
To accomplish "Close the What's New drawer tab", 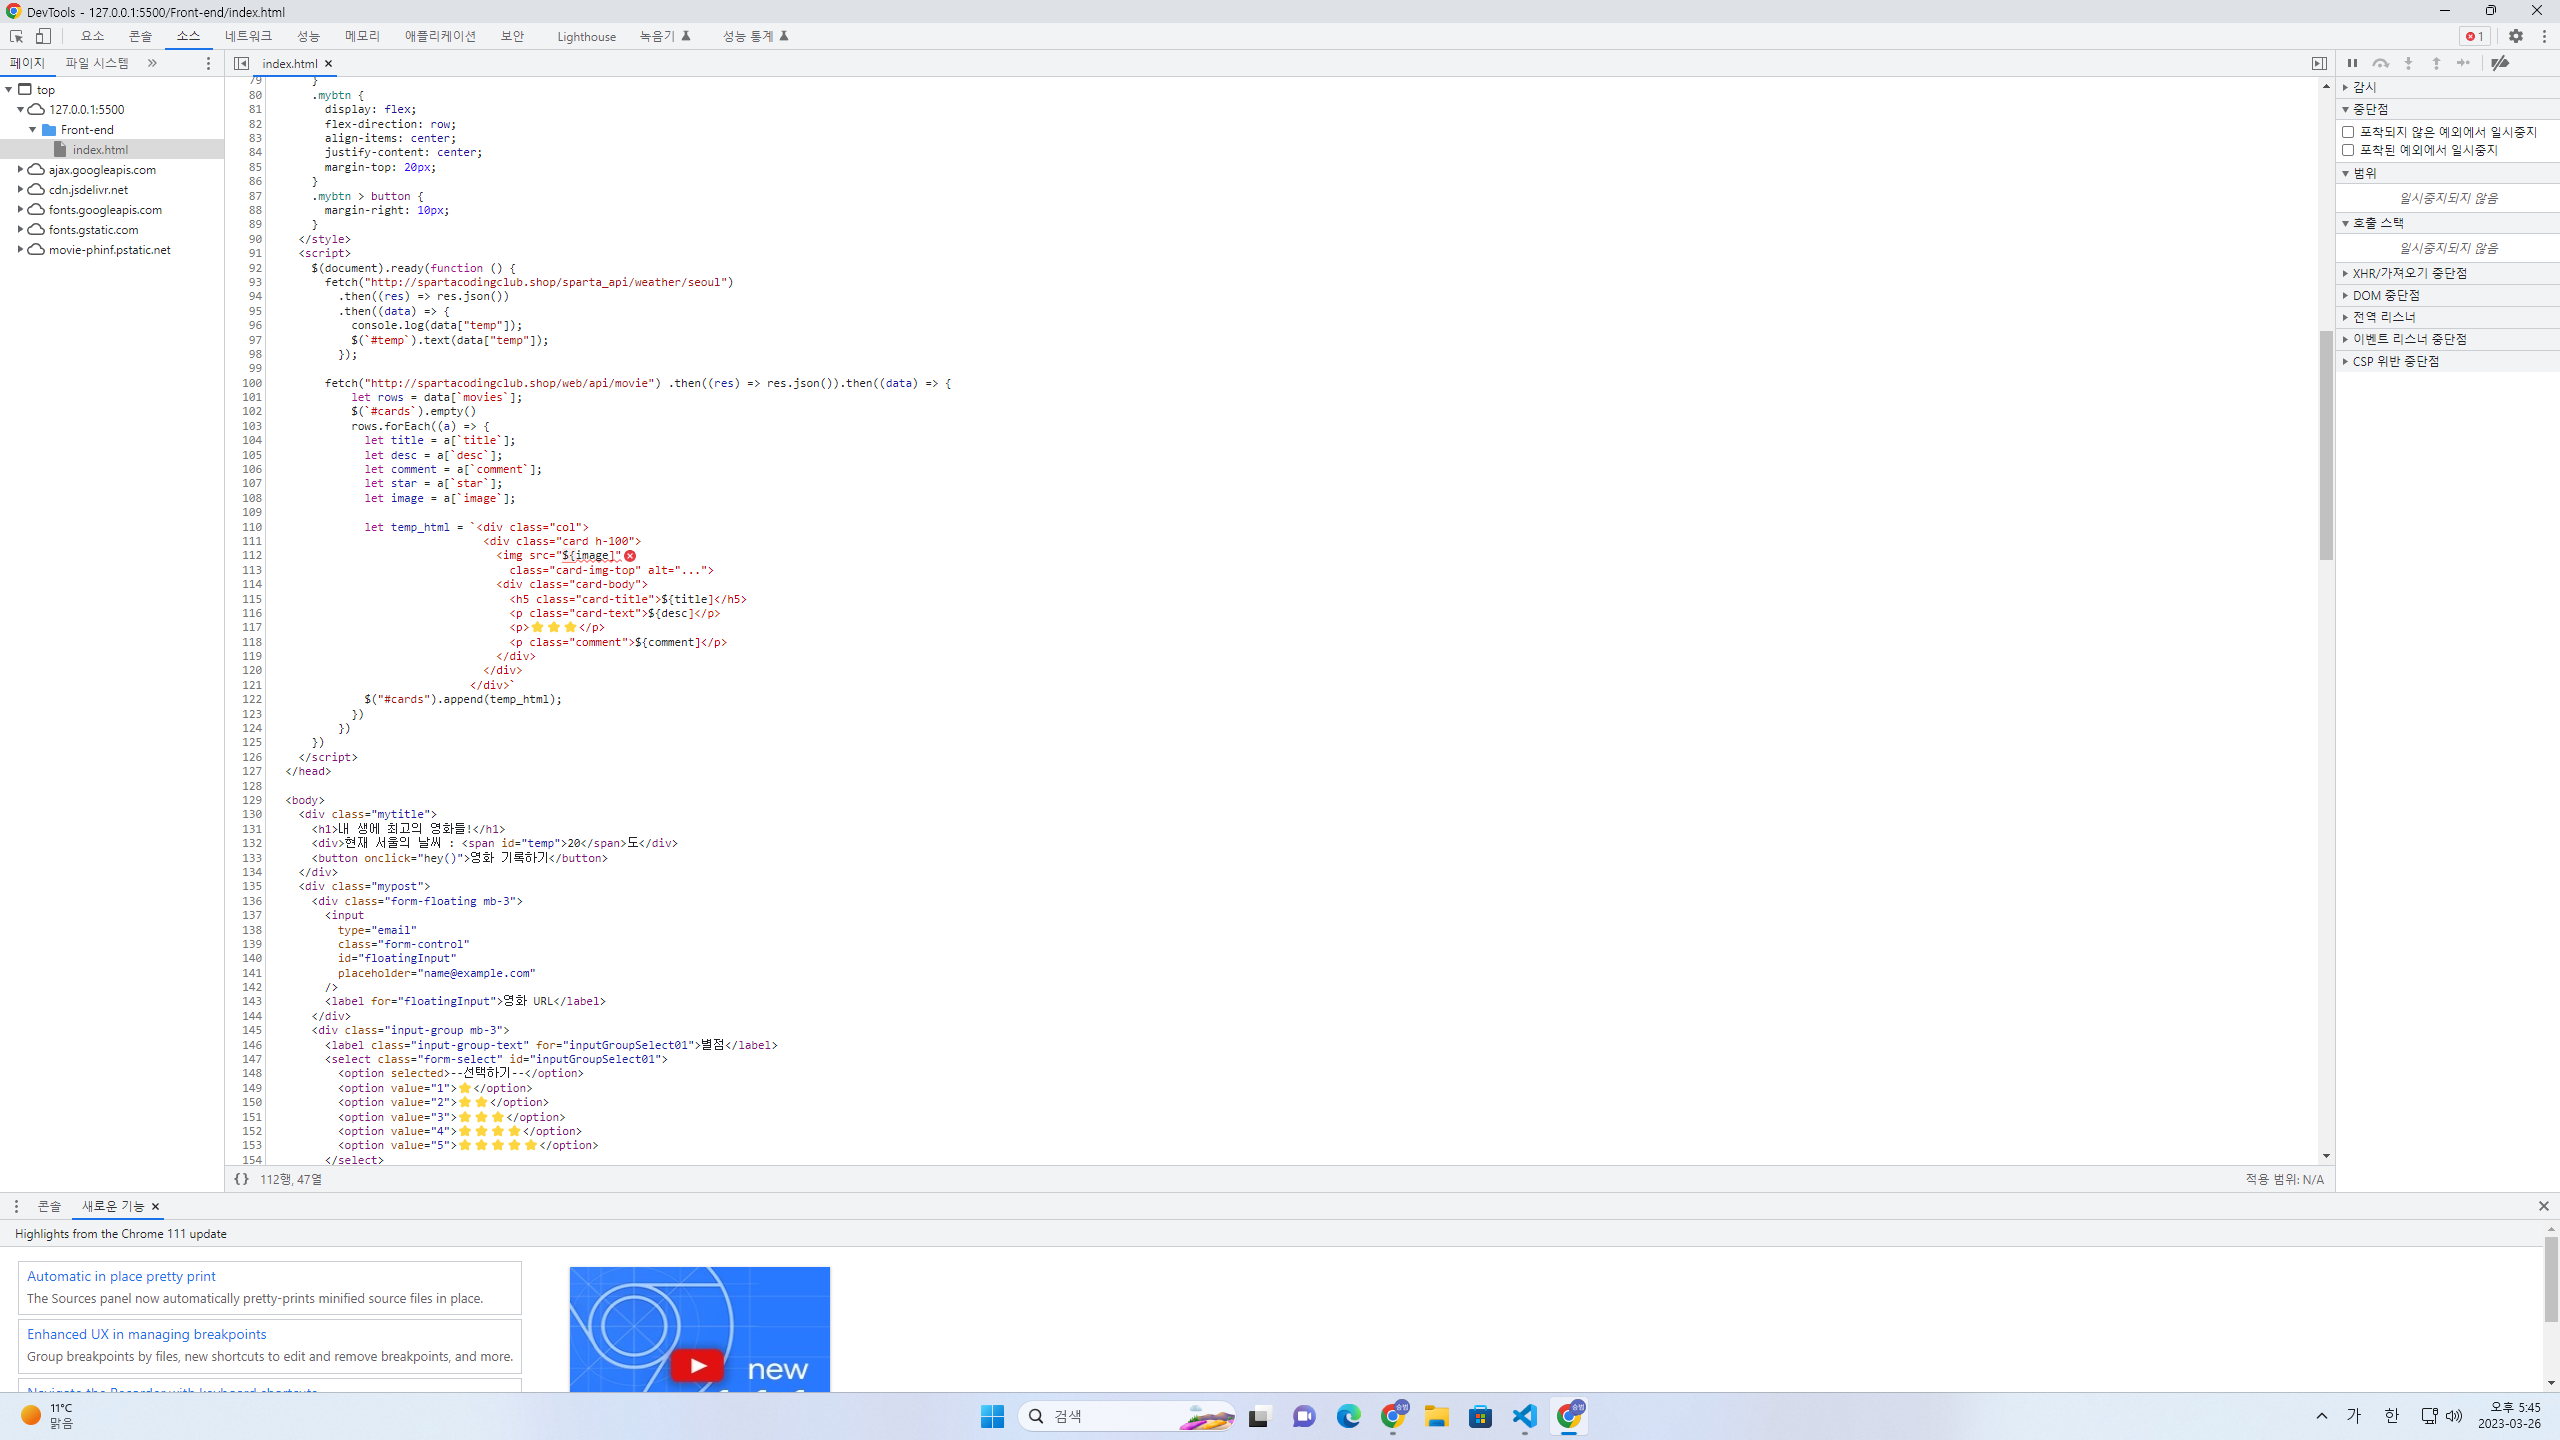I will 155,1207.
